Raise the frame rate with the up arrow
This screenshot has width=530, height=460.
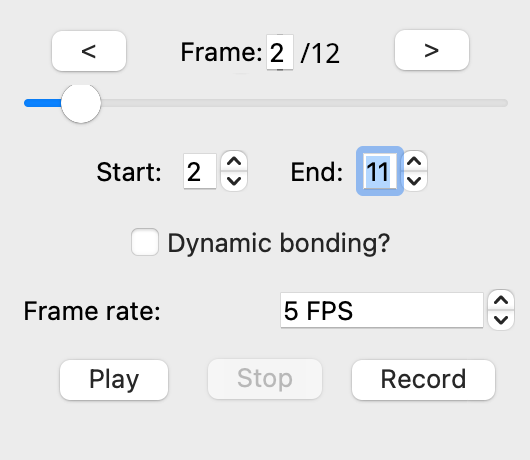pyautogui.click(x=501, y=300)
